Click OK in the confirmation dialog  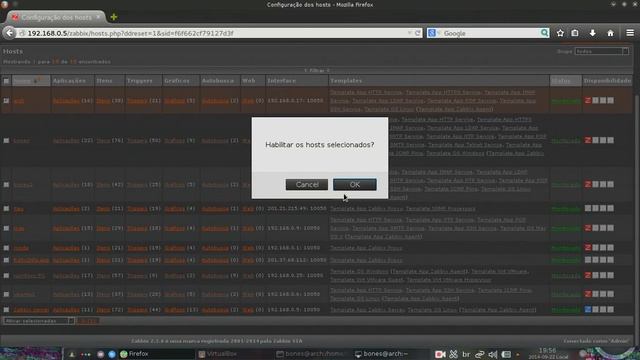pos(355,184)
